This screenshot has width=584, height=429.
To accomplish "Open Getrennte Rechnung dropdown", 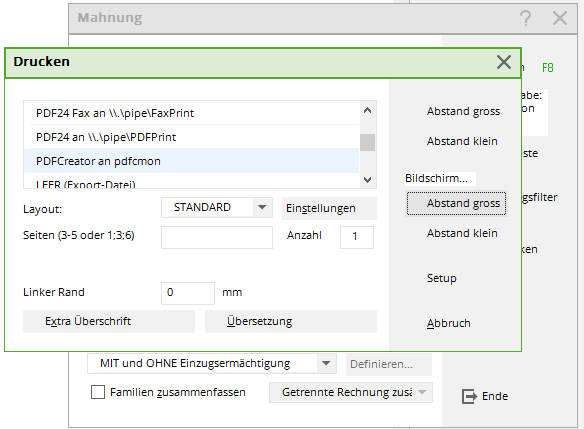I will point(422,392).
